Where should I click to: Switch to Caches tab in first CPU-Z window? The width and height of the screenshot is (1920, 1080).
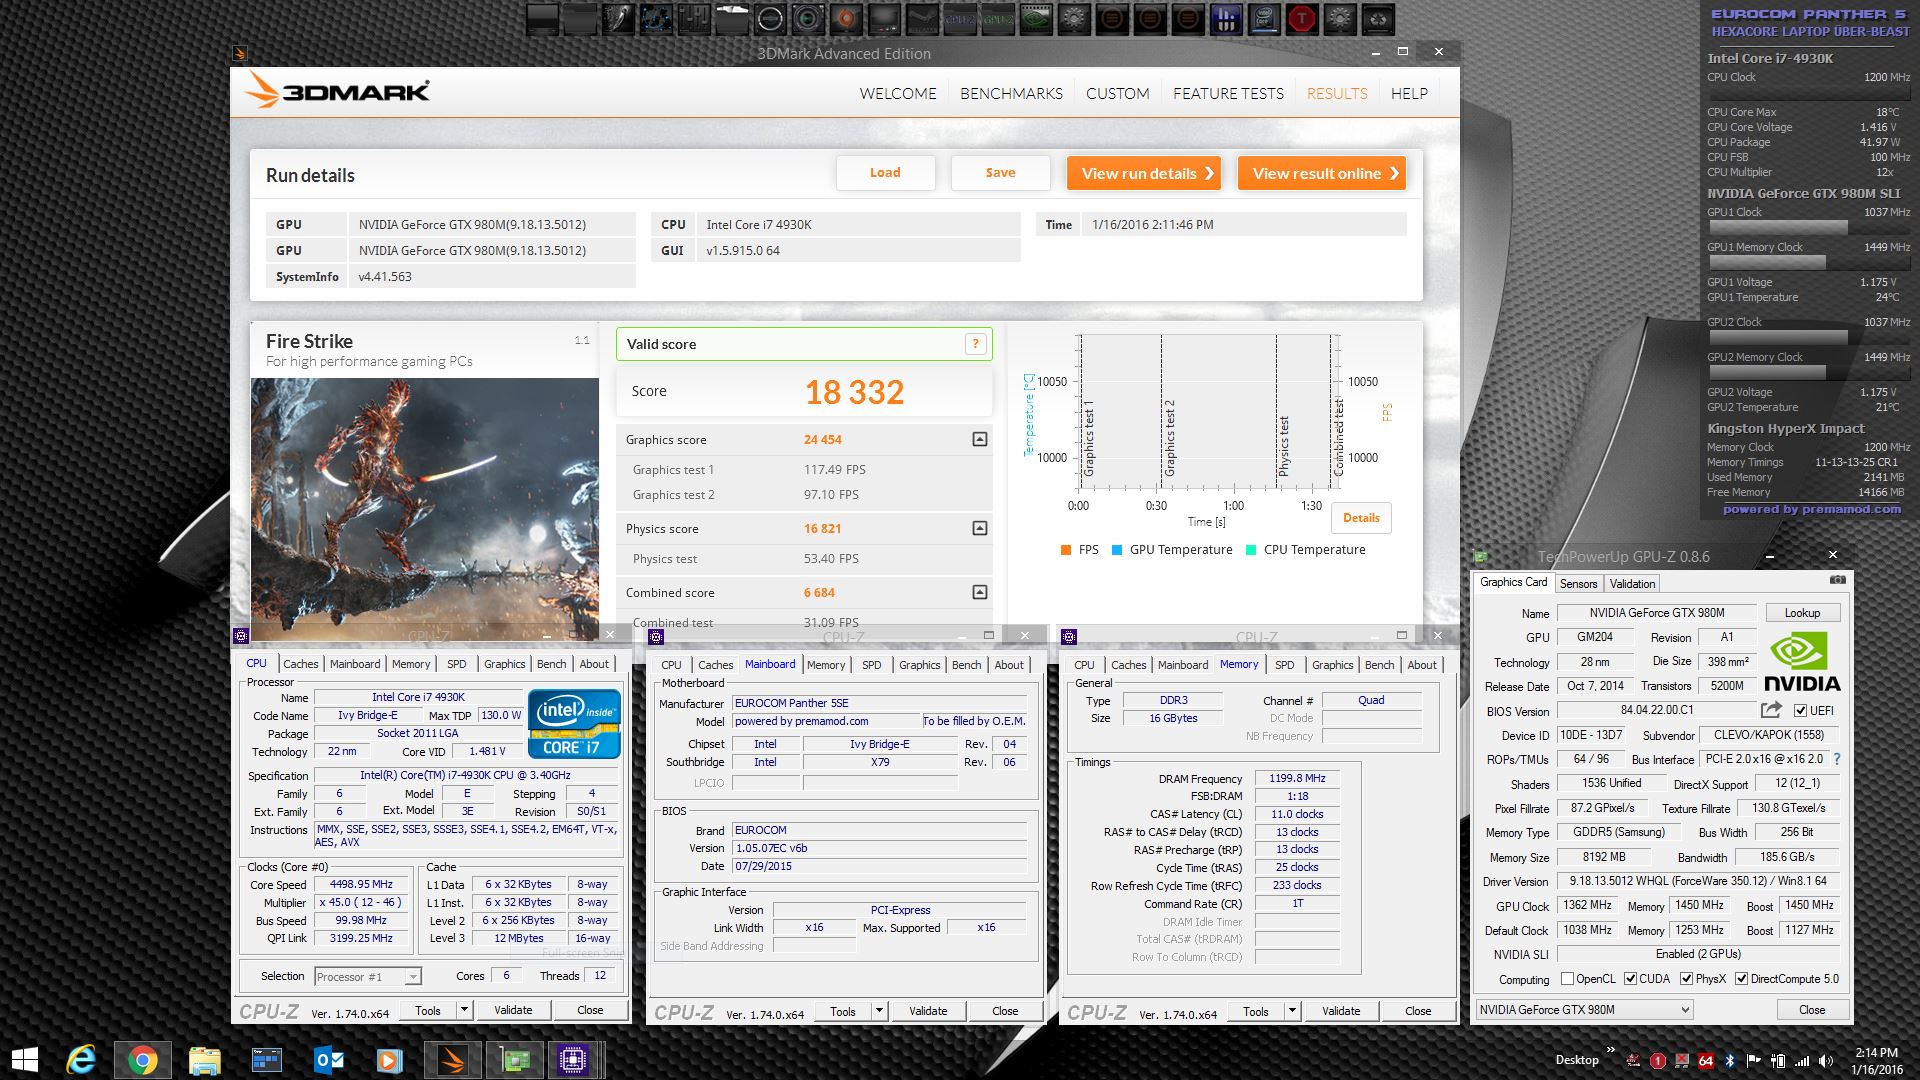tap(300, 664)
